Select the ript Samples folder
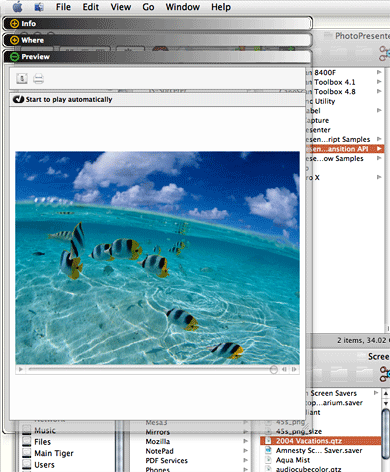The height and width of the screenshot is (472, 390). [338, 139]
